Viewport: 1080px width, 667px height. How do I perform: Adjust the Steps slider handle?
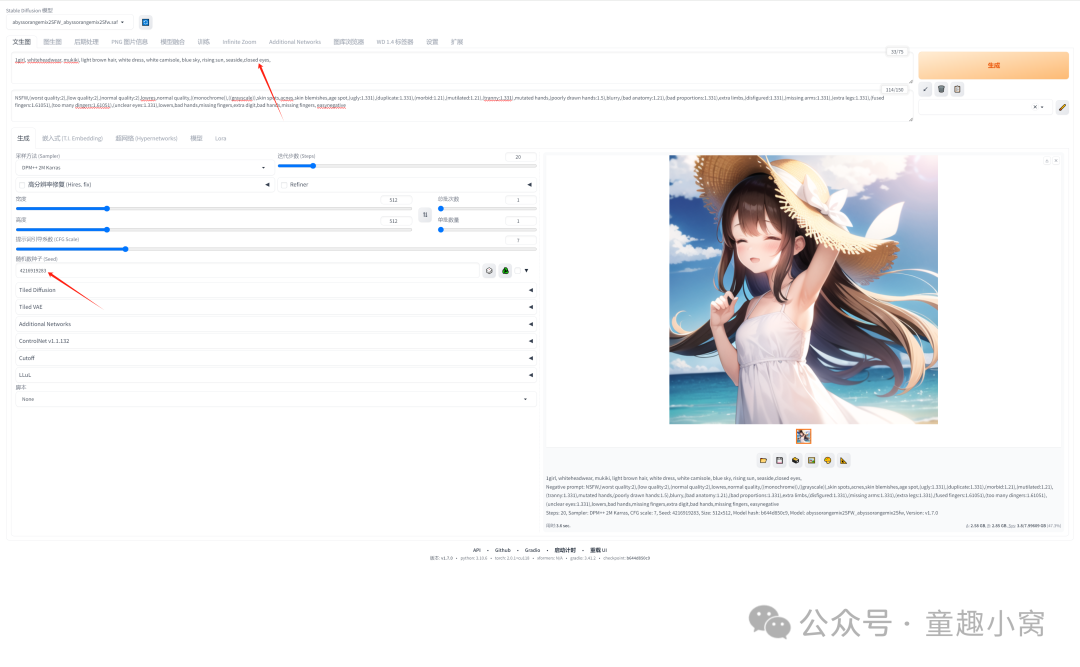(x=313, y=165)
